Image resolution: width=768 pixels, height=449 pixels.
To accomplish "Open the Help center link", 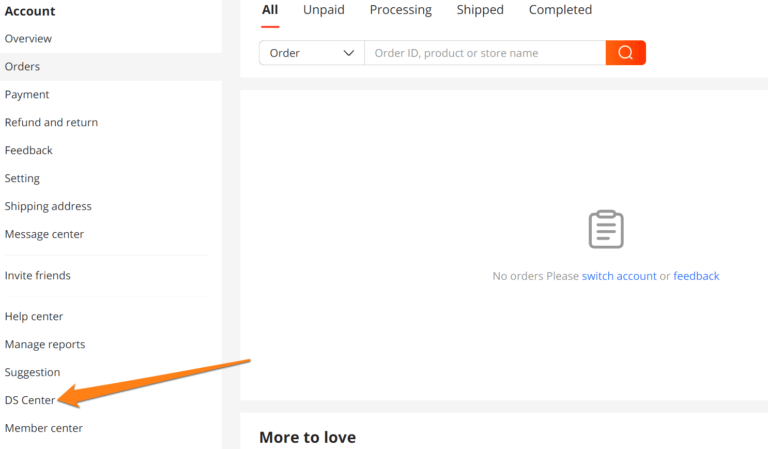I will click(x=34, y=317).
